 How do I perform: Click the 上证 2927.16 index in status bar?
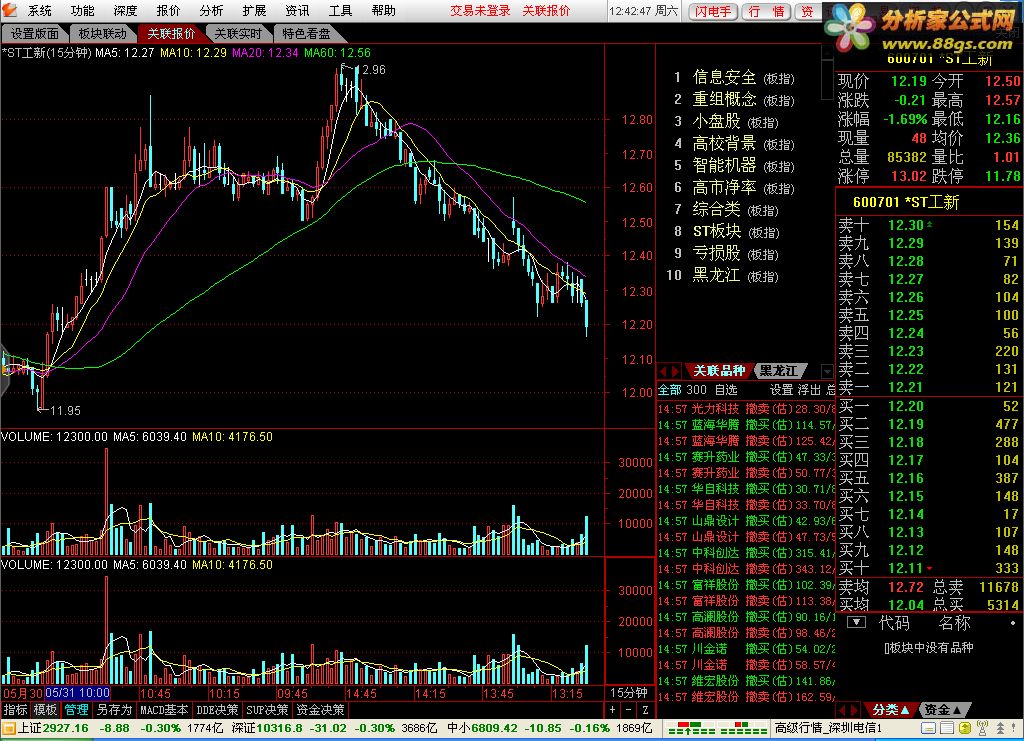click(x=53, y=727)
